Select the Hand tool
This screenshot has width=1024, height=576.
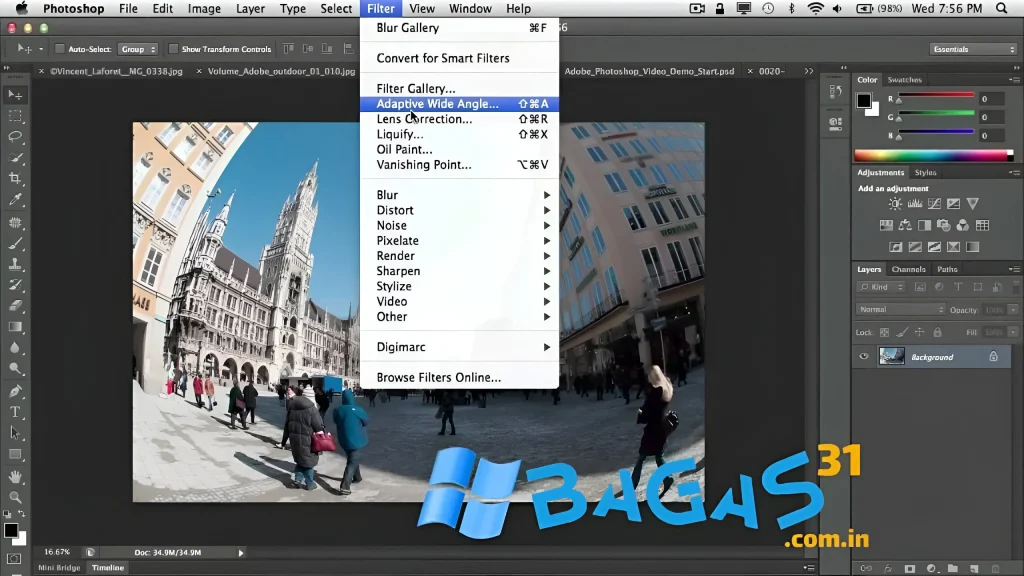coord(15,477)
